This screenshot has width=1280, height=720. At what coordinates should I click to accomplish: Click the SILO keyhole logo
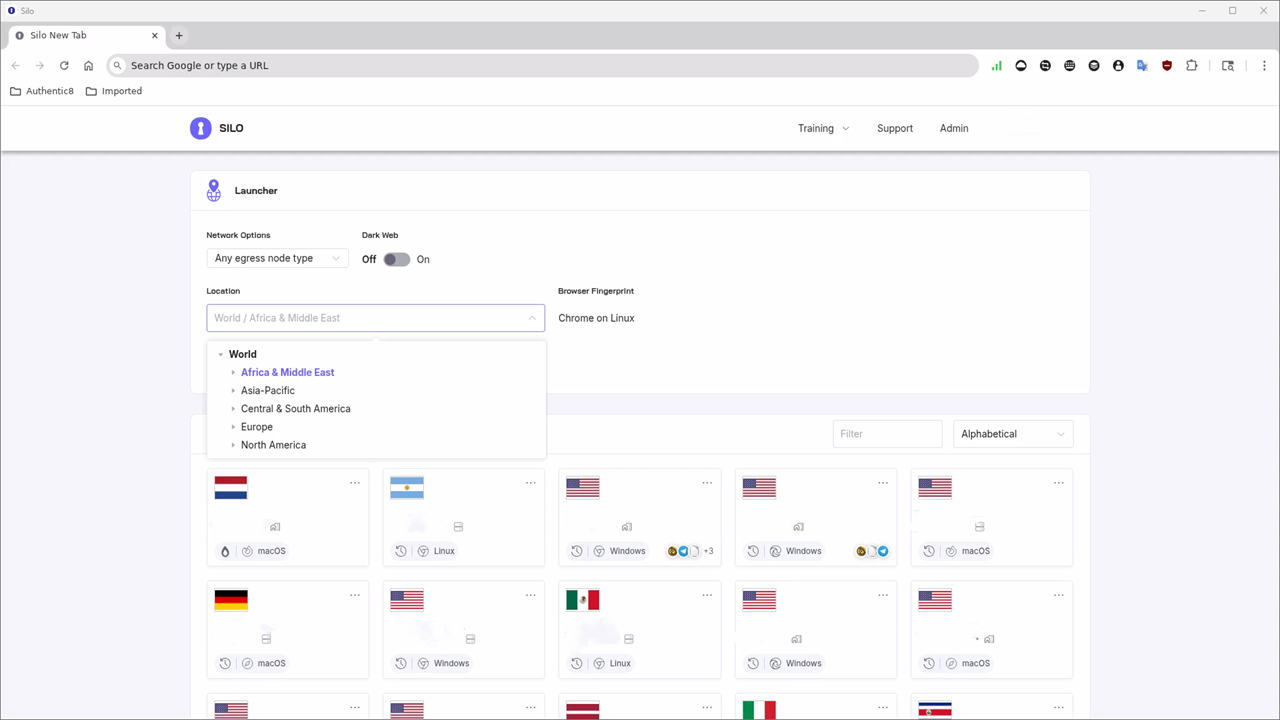tap(201, 128)
